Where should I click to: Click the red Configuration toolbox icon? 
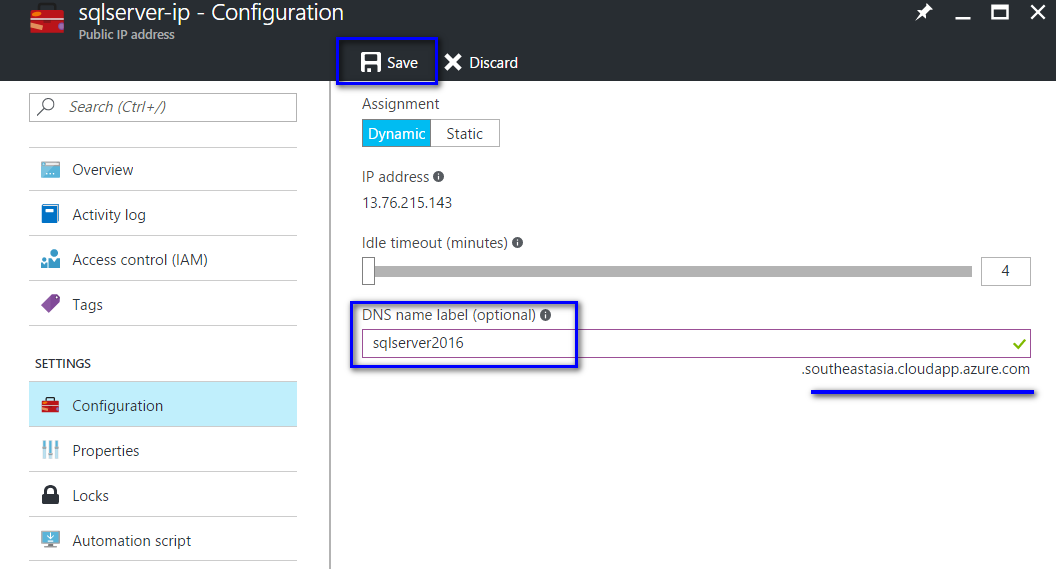coord(51,405)
